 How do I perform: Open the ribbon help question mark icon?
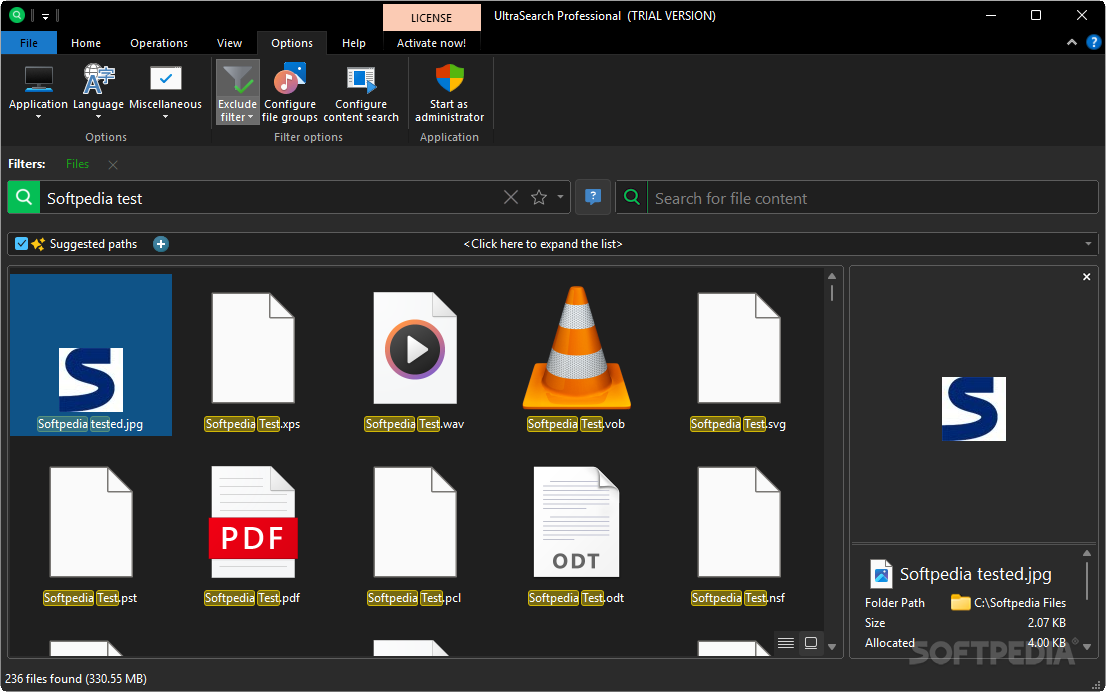(1093, 42)
